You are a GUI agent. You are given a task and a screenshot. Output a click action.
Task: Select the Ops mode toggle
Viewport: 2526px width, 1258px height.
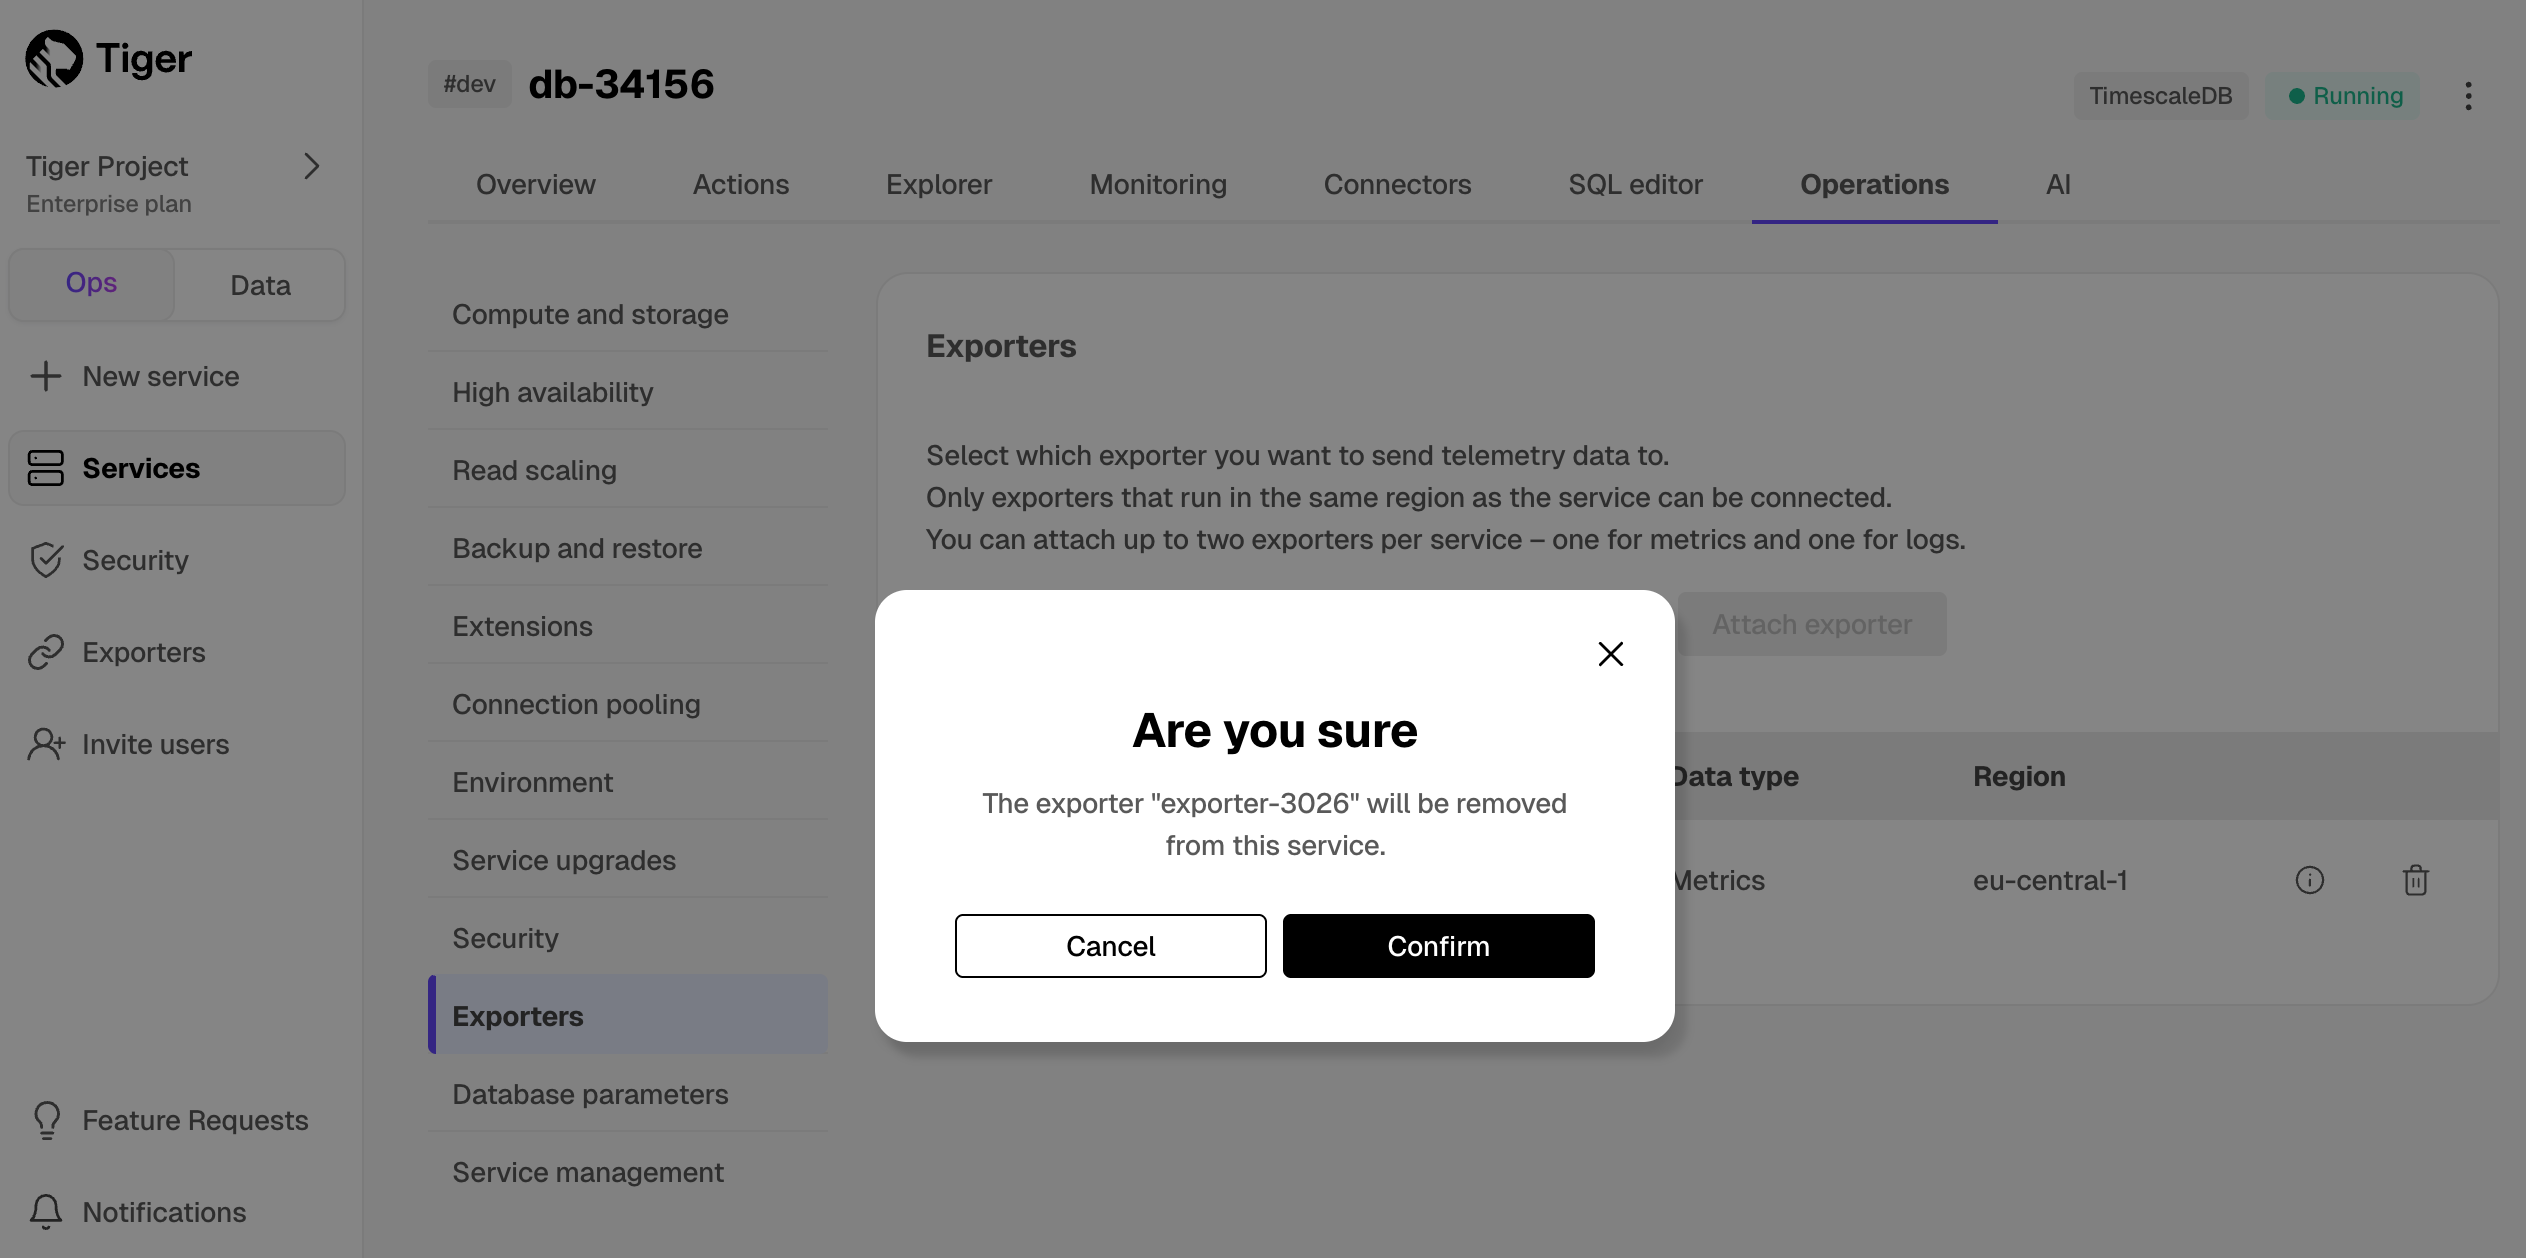point(91,284)
